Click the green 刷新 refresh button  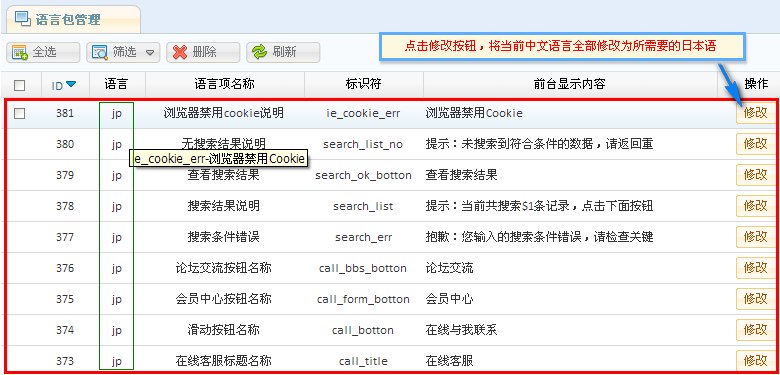(x=283, y=52)
